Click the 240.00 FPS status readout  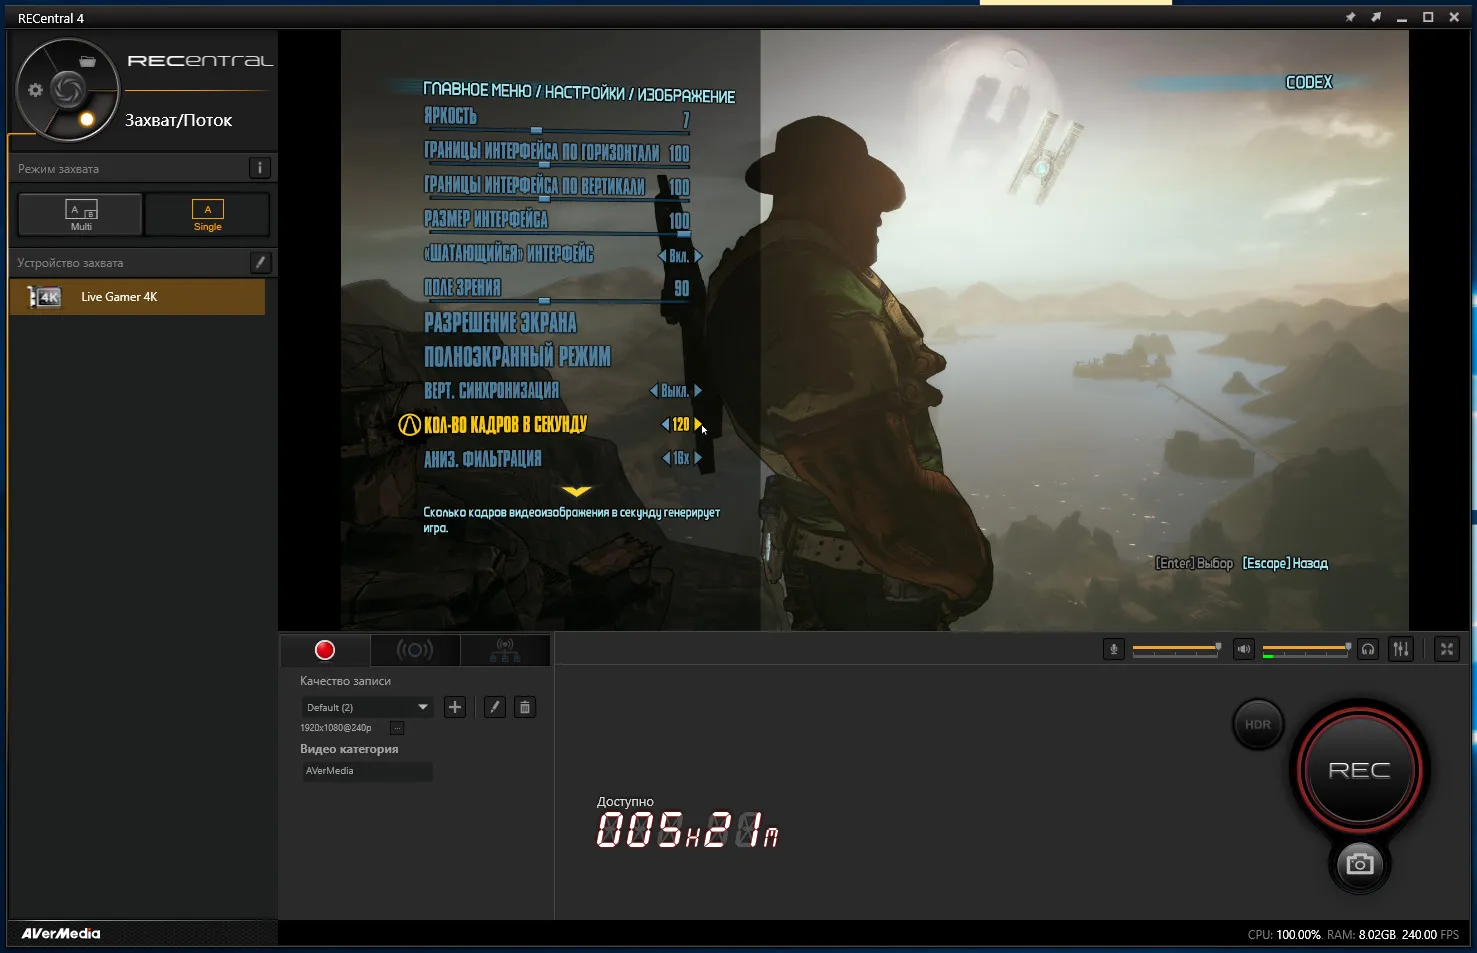[1430, 935]
